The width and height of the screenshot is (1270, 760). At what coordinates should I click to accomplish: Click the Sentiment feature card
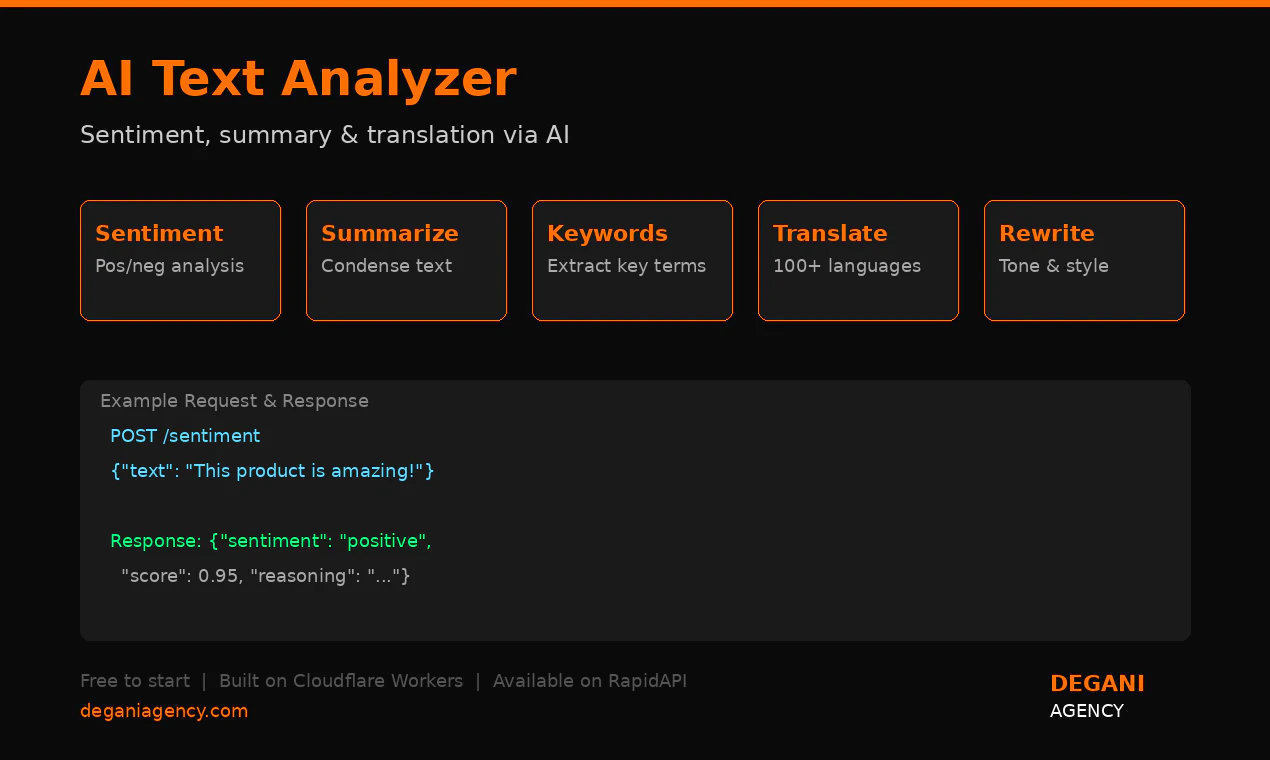click(180, 260)
